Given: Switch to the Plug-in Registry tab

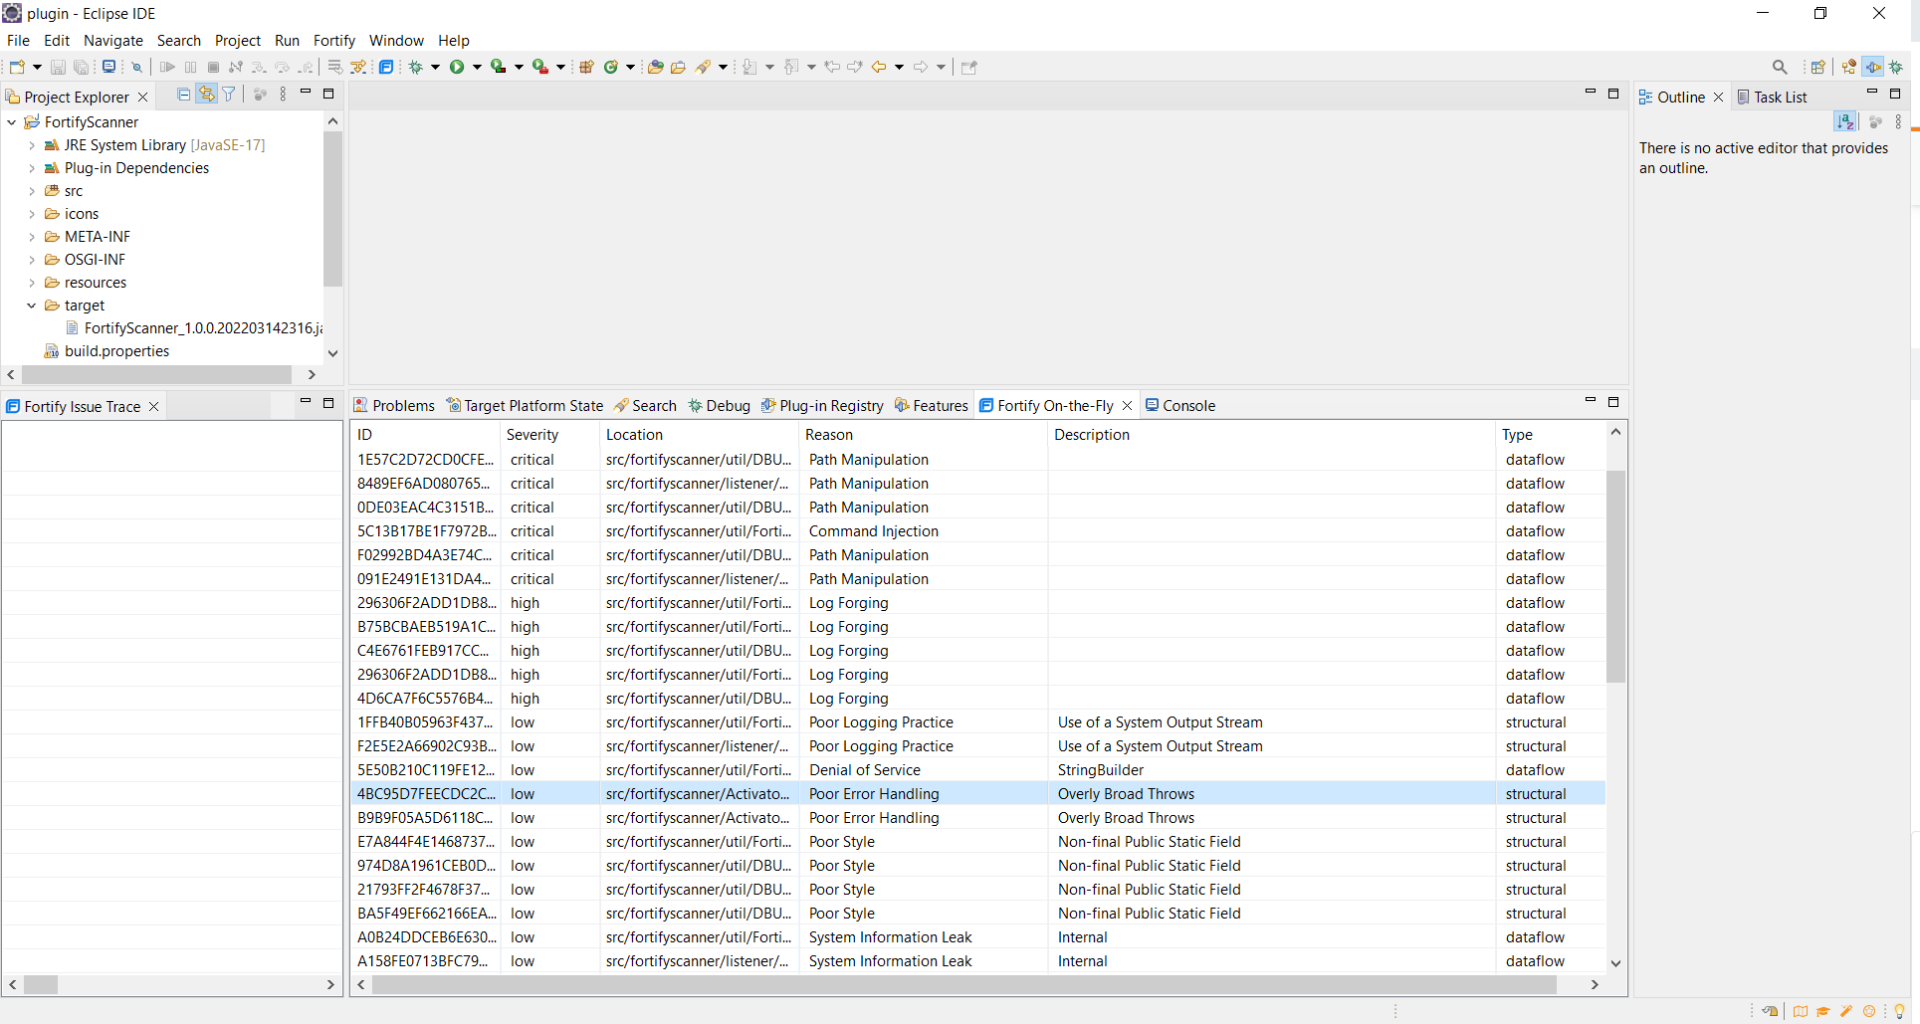Looking at the screenshot, I should click(x=822, y=405).
